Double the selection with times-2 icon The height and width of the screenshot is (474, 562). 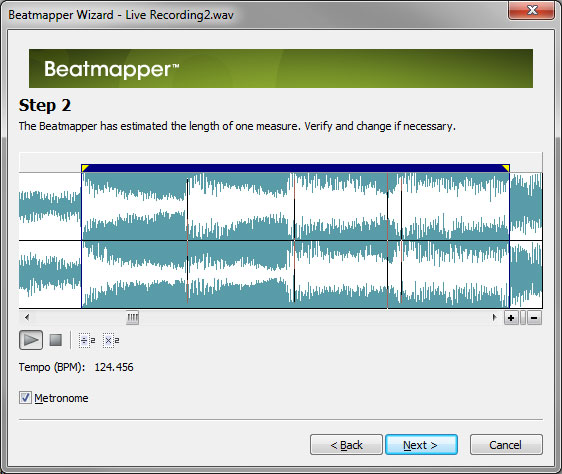coord(111,340)
